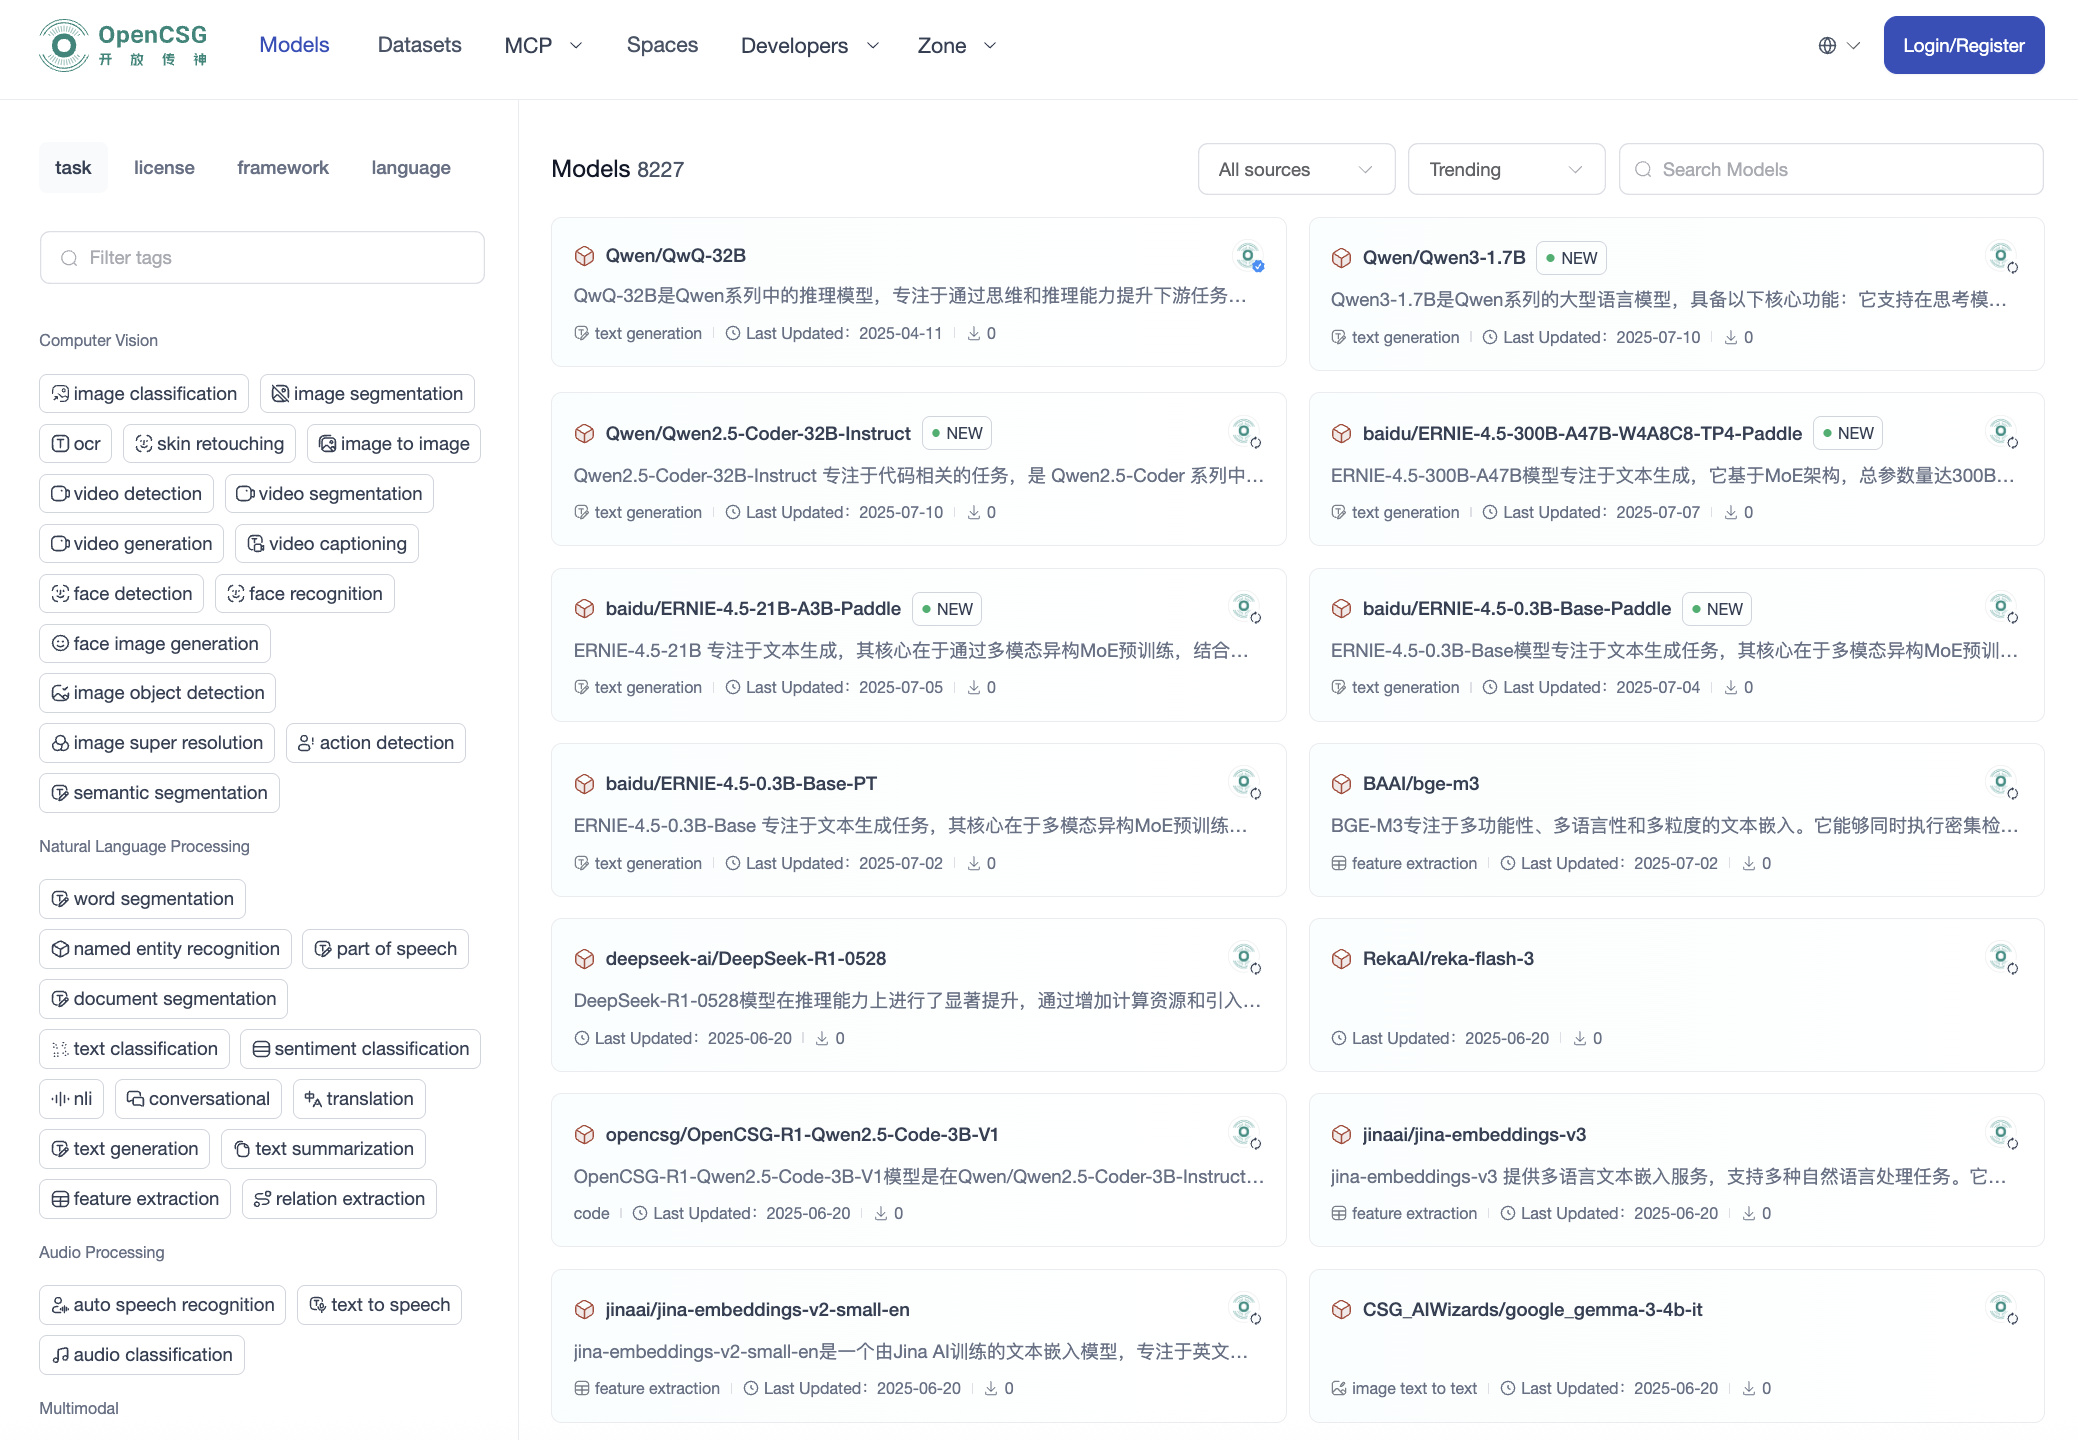Screen dimensions: 2078x1440
Task: Click the QwQ-32B verified source badge icon
Action: [x=1249, y=257]
